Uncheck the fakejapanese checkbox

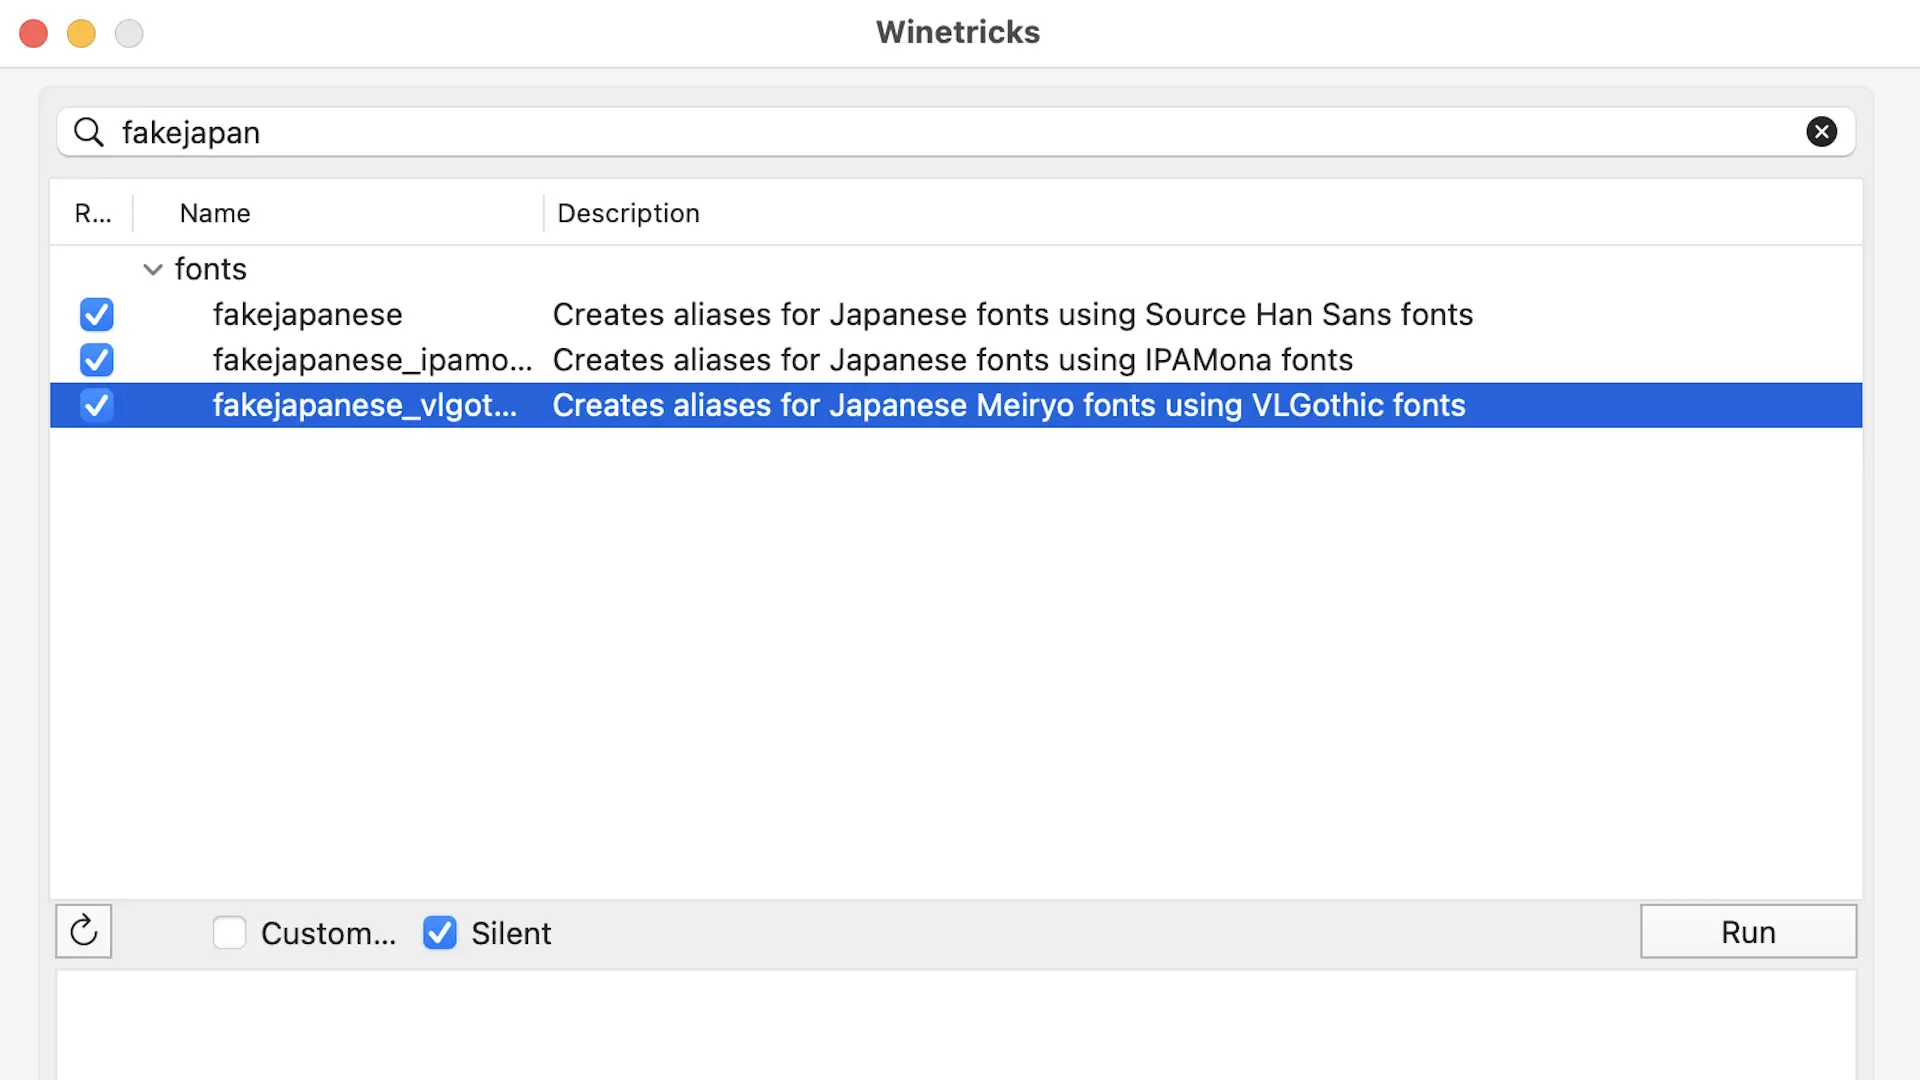[97, 315]
